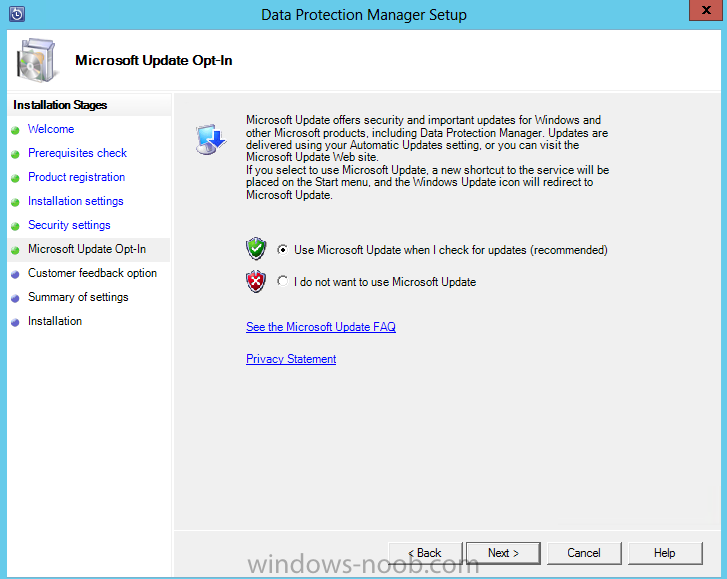Click green bullet beside Welcome stage

16,130
